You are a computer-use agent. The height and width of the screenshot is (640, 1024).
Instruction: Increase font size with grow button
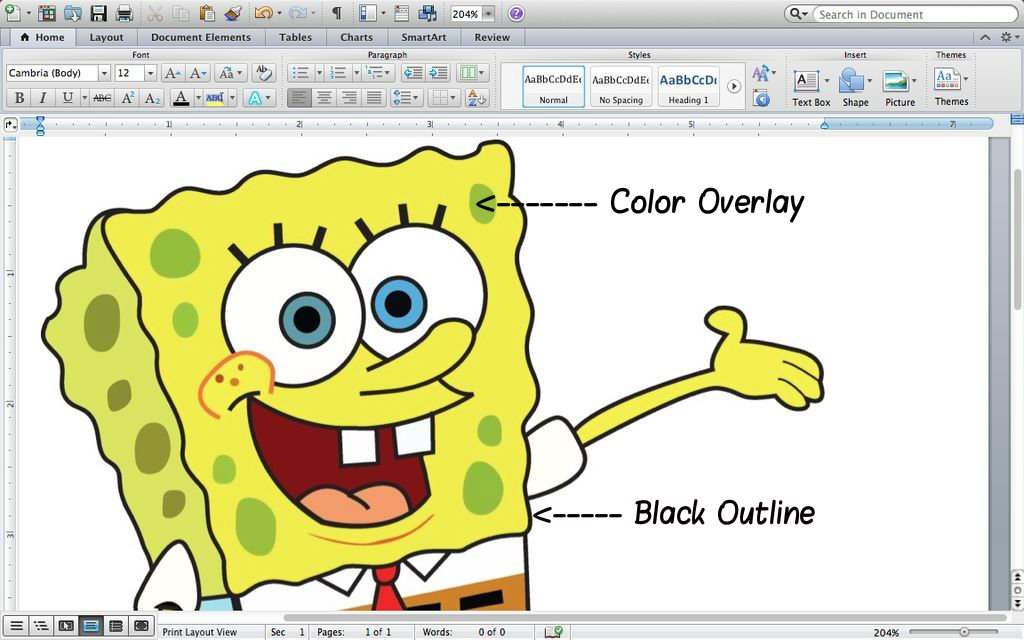pos(173,73)
